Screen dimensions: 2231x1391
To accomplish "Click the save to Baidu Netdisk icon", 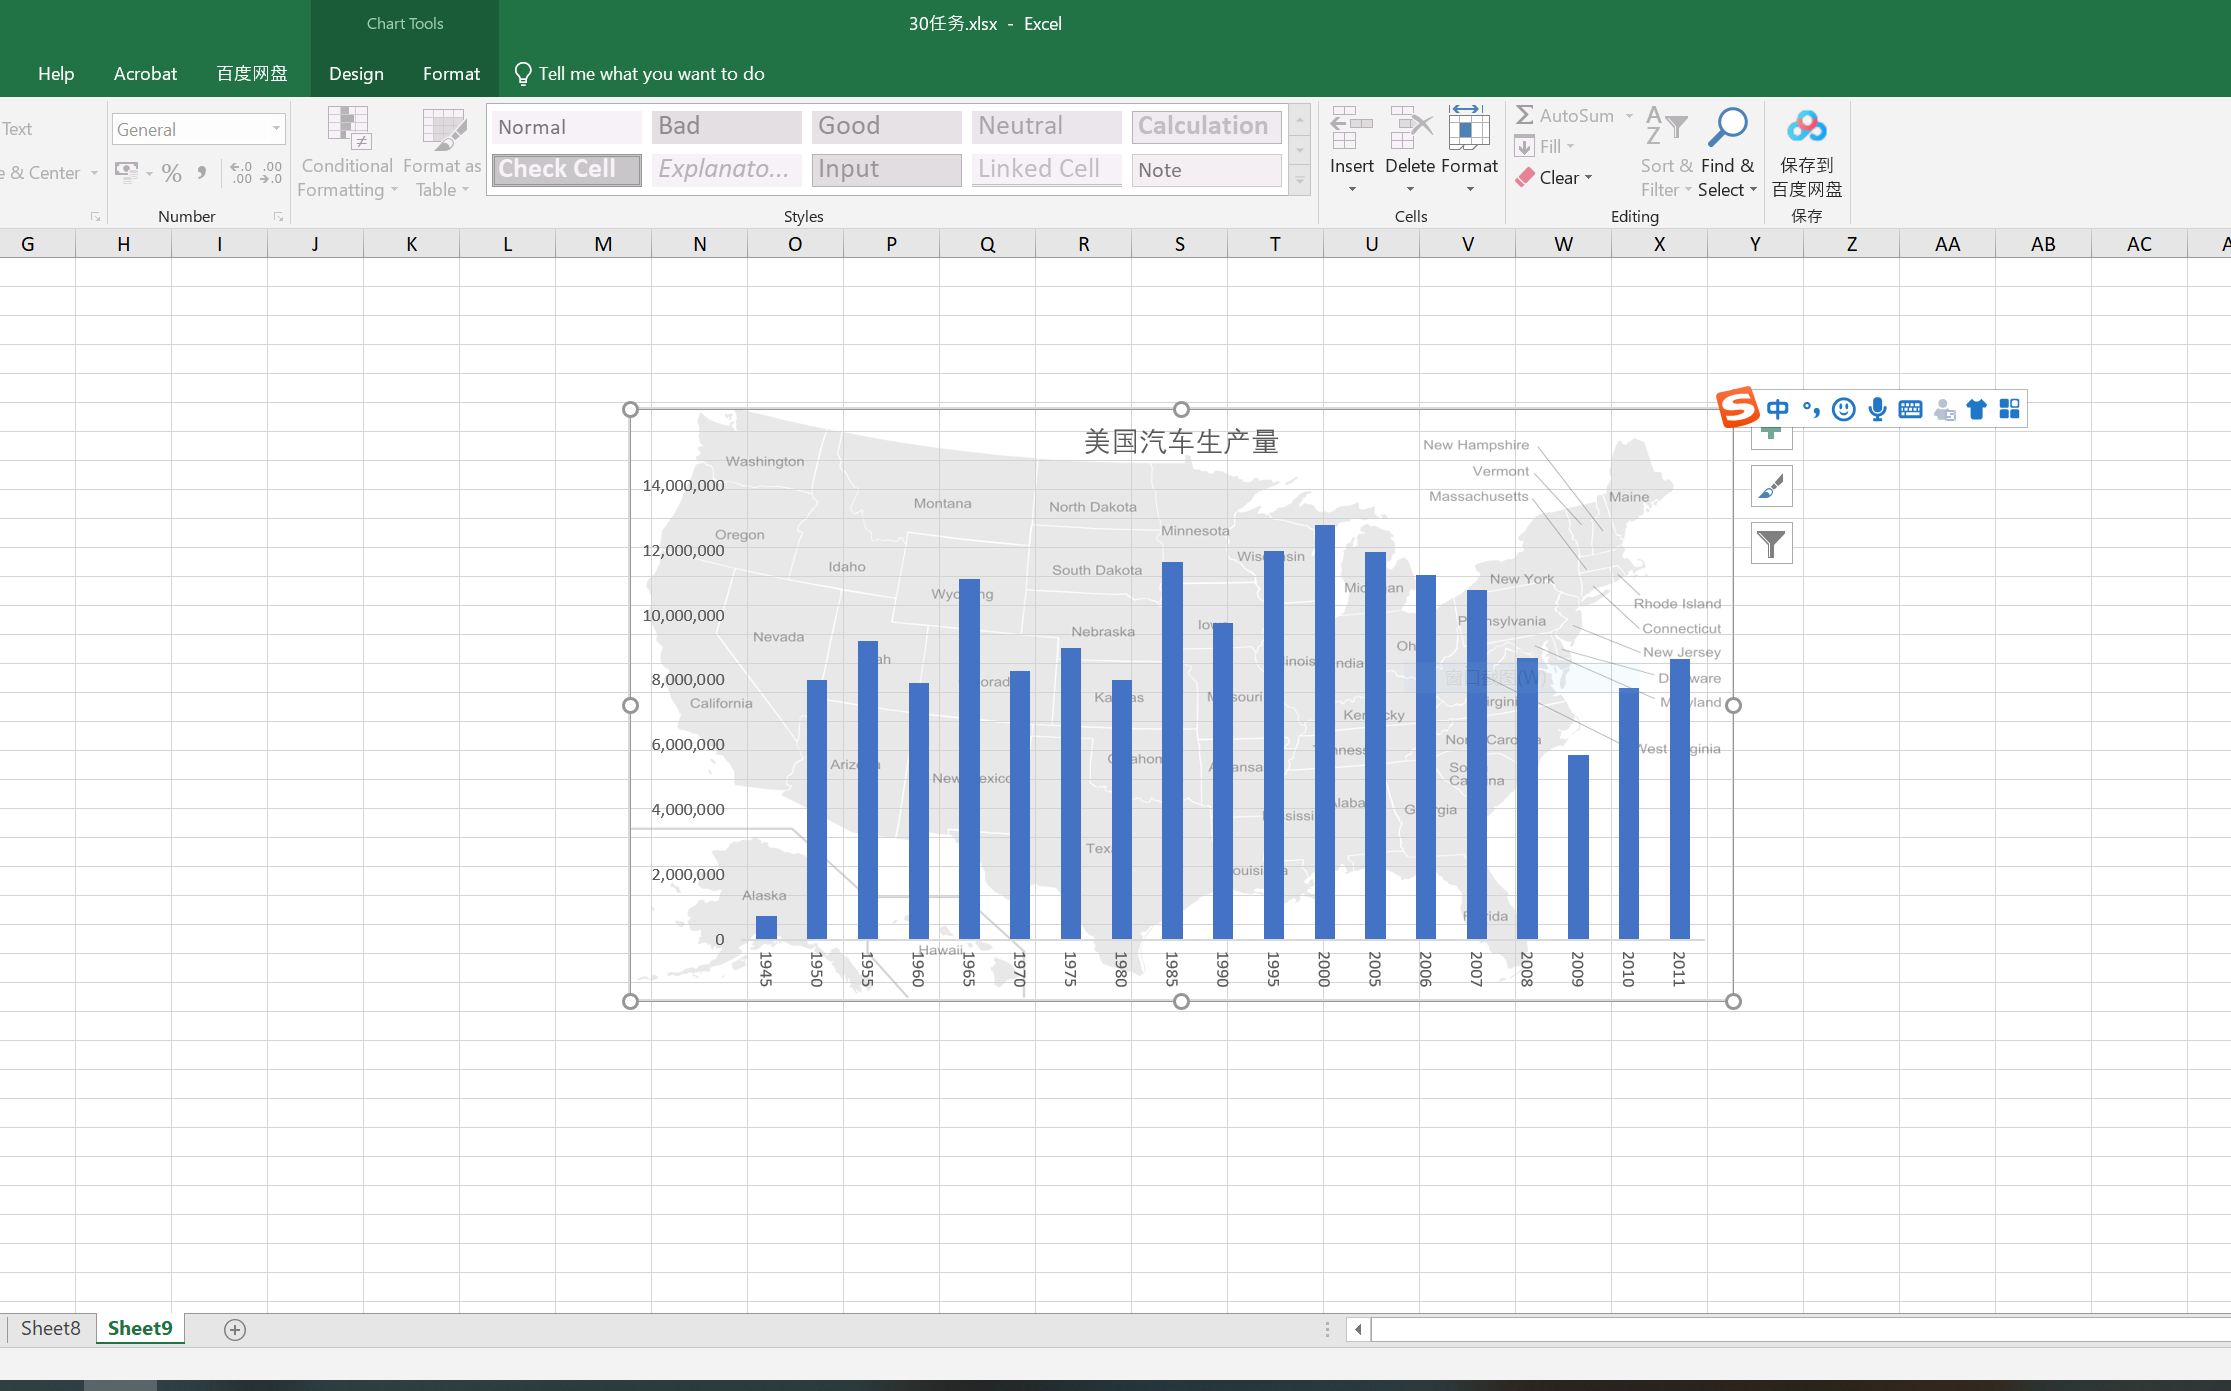I will coord(1806,128).
